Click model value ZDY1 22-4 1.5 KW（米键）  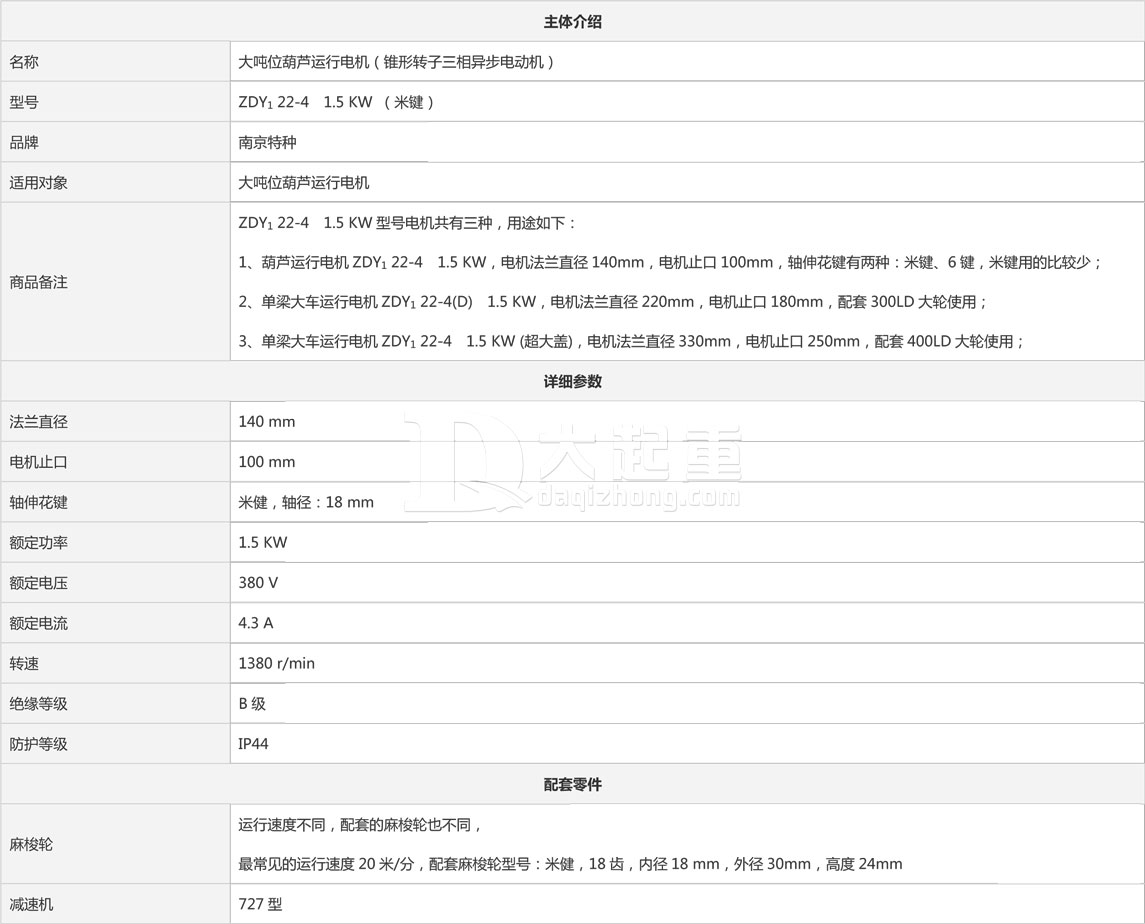pyautogui.click(x=338, y=102)
